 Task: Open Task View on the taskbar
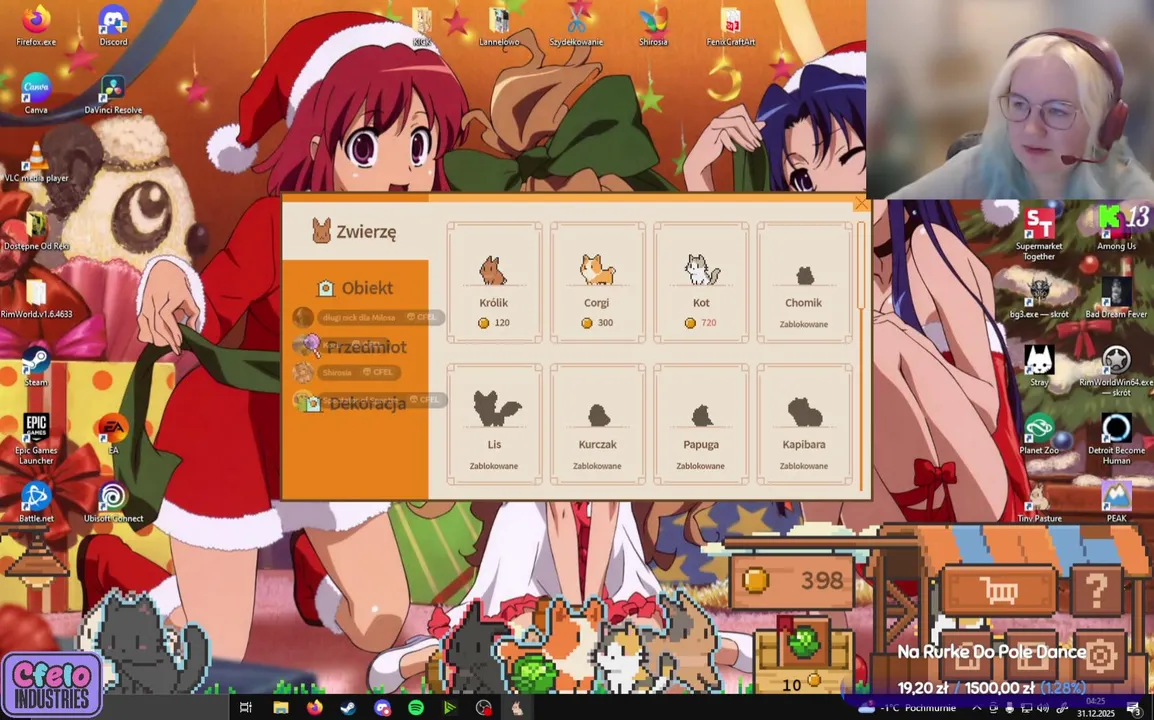(246, 707)
